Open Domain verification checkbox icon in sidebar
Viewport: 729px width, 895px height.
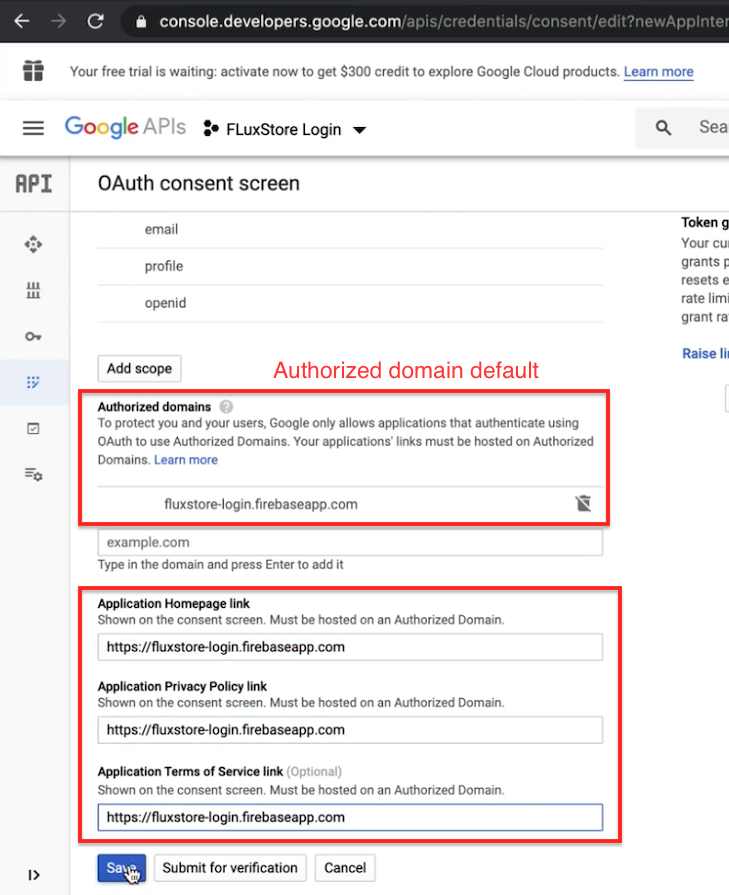[x=33, y=428]
